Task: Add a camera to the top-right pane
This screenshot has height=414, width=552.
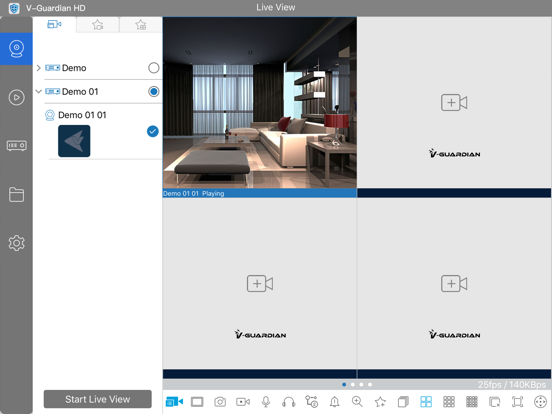Action: pos(454,102)
